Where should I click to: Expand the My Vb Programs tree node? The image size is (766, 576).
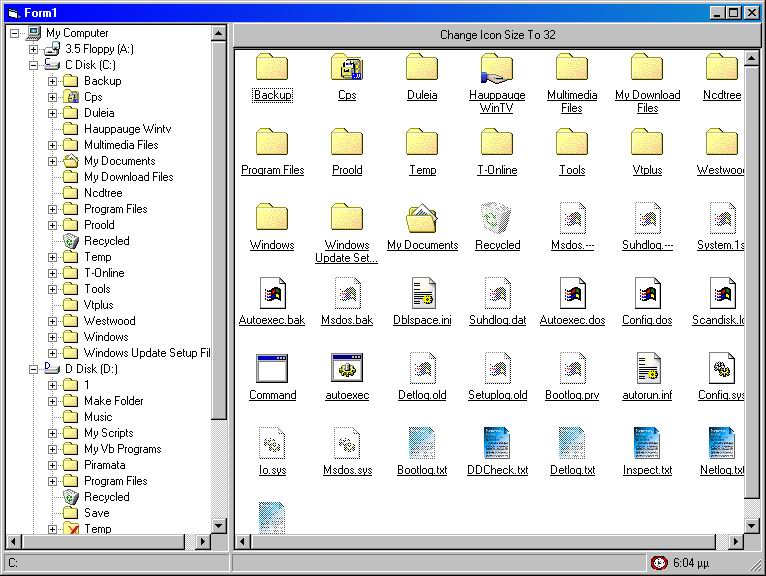[x=52, y=449]
